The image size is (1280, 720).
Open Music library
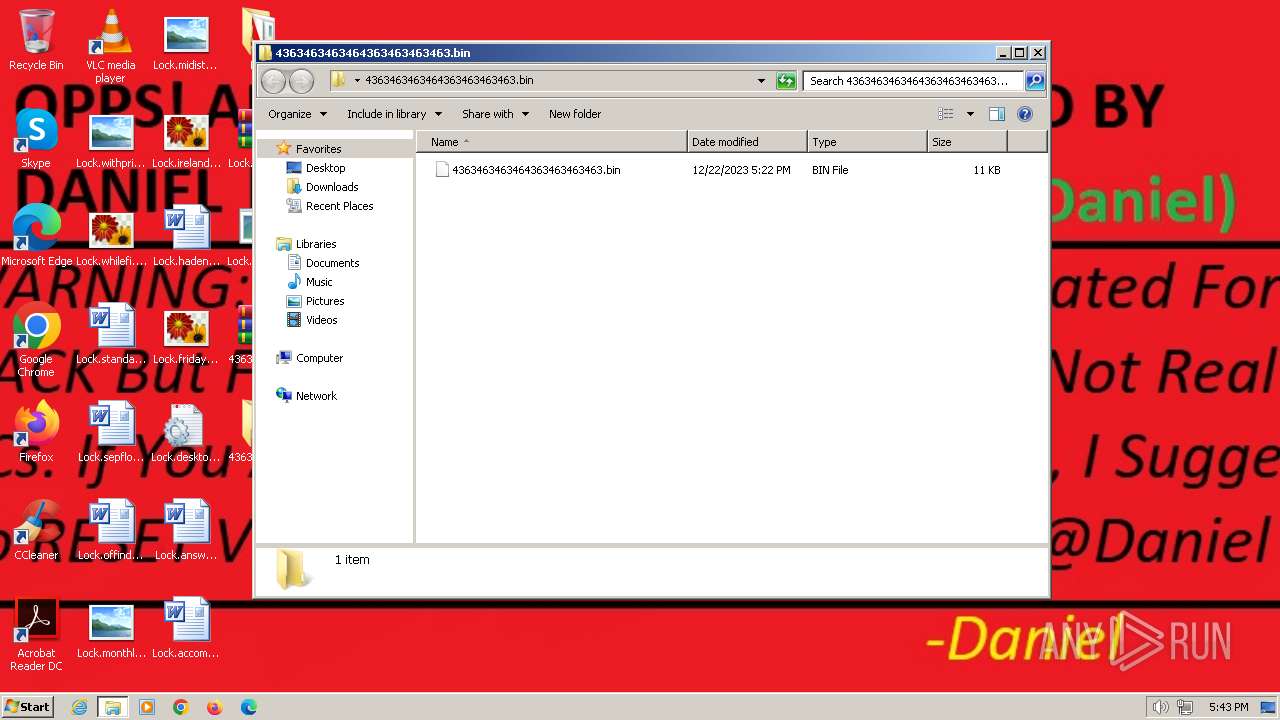click(x=319, y=282)
